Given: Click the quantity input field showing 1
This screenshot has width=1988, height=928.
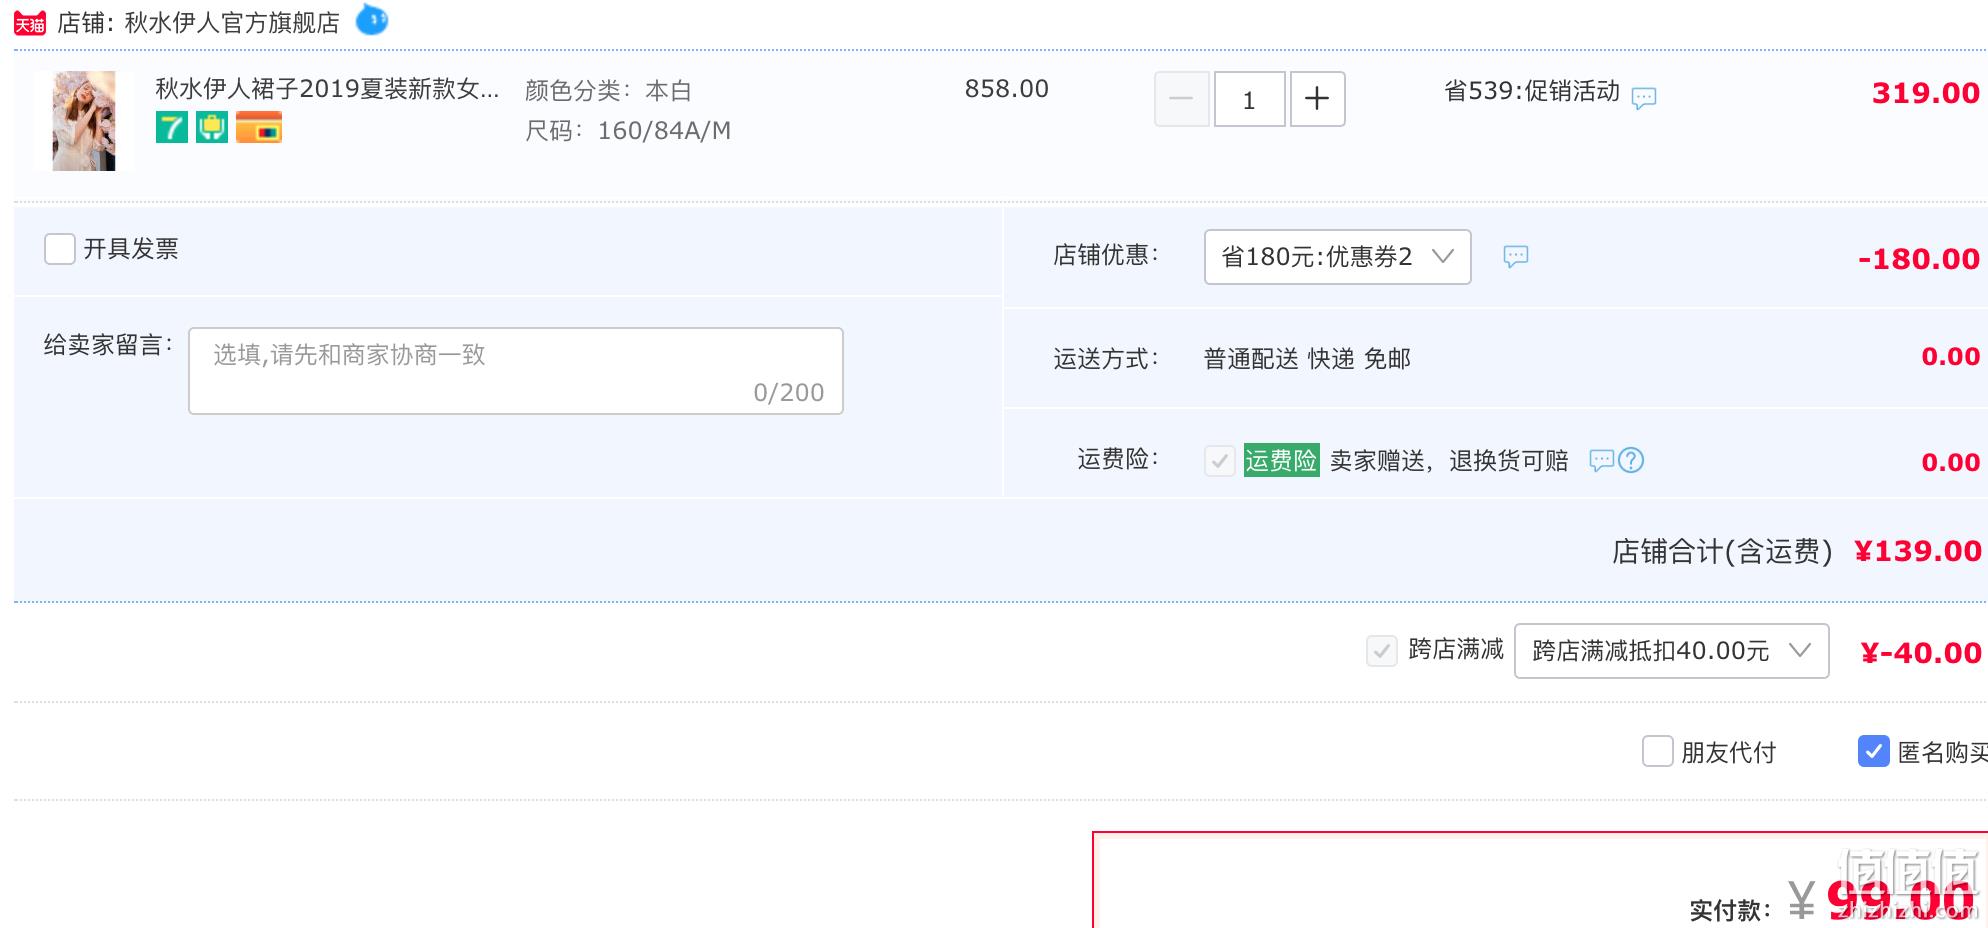Looking at the screenshot, I should click(x=1250, y=99).
